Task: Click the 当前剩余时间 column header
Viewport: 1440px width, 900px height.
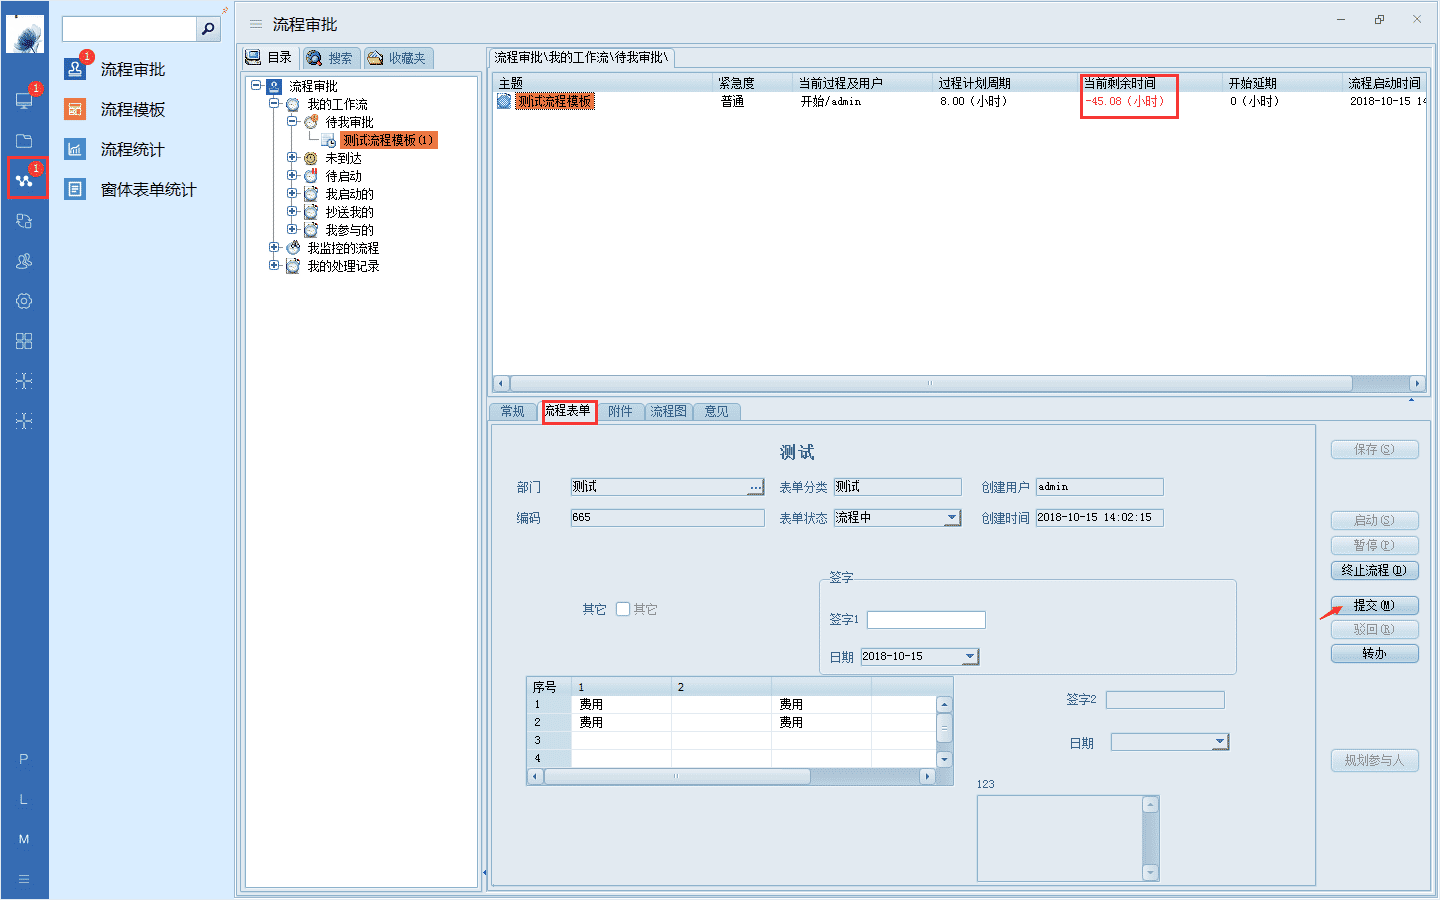Action: tap(1151, 83)
